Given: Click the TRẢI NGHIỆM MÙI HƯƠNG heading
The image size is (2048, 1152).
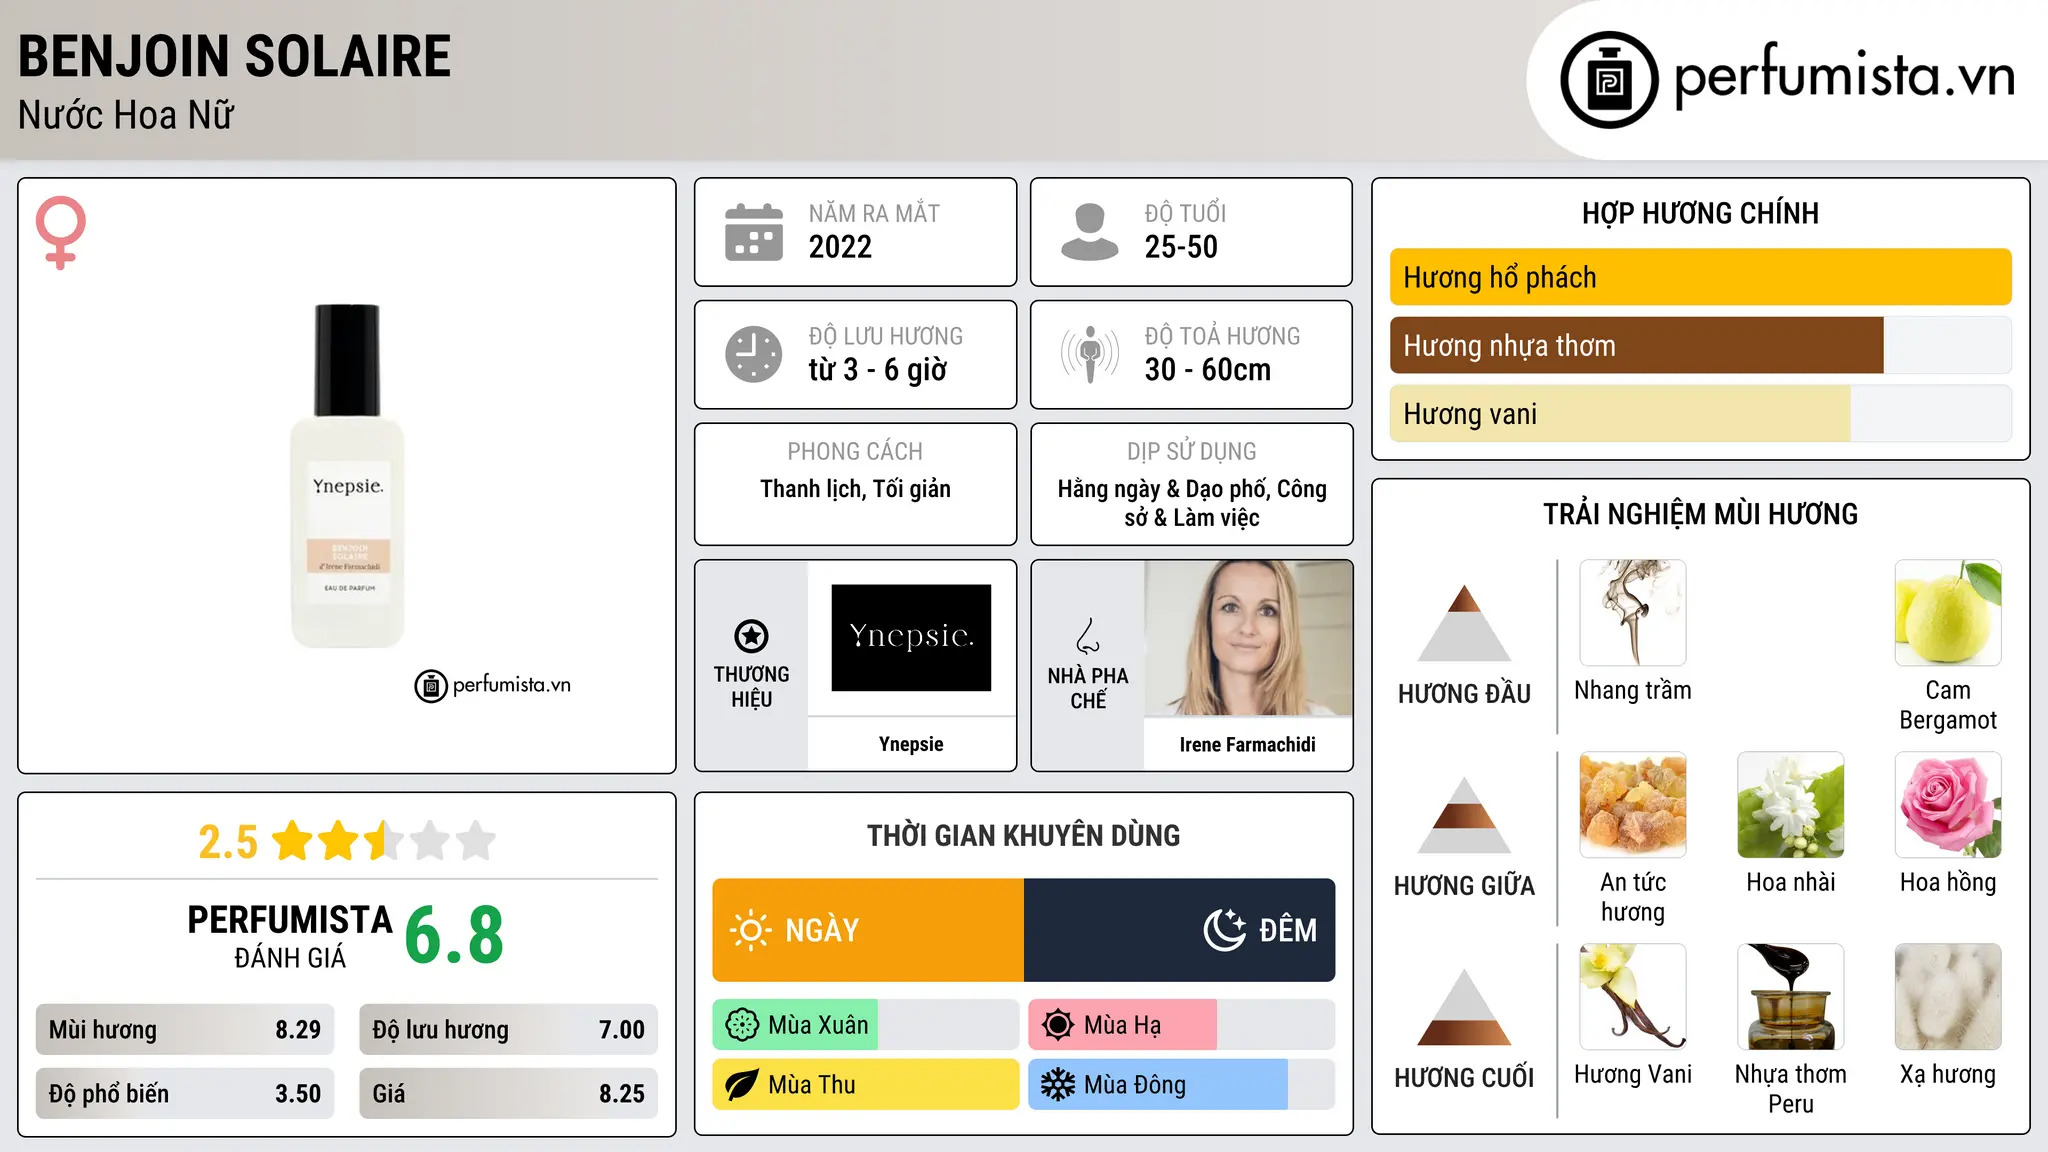Looking at the screenshot, I should [x=1700, y=514].
